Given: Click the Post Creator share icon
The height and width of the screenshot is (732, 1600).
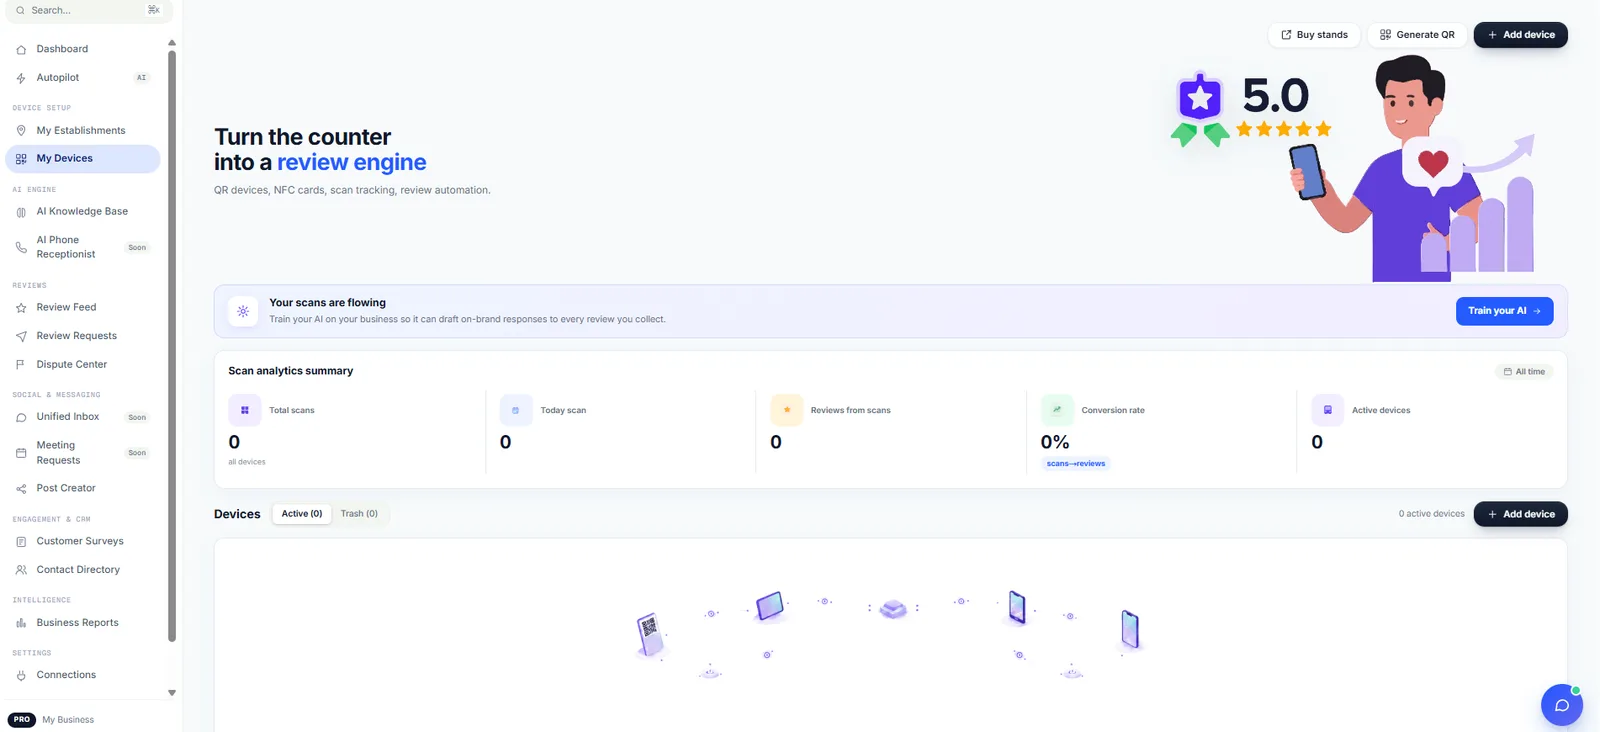Looking at the screenshot, I should coord(21,489).
